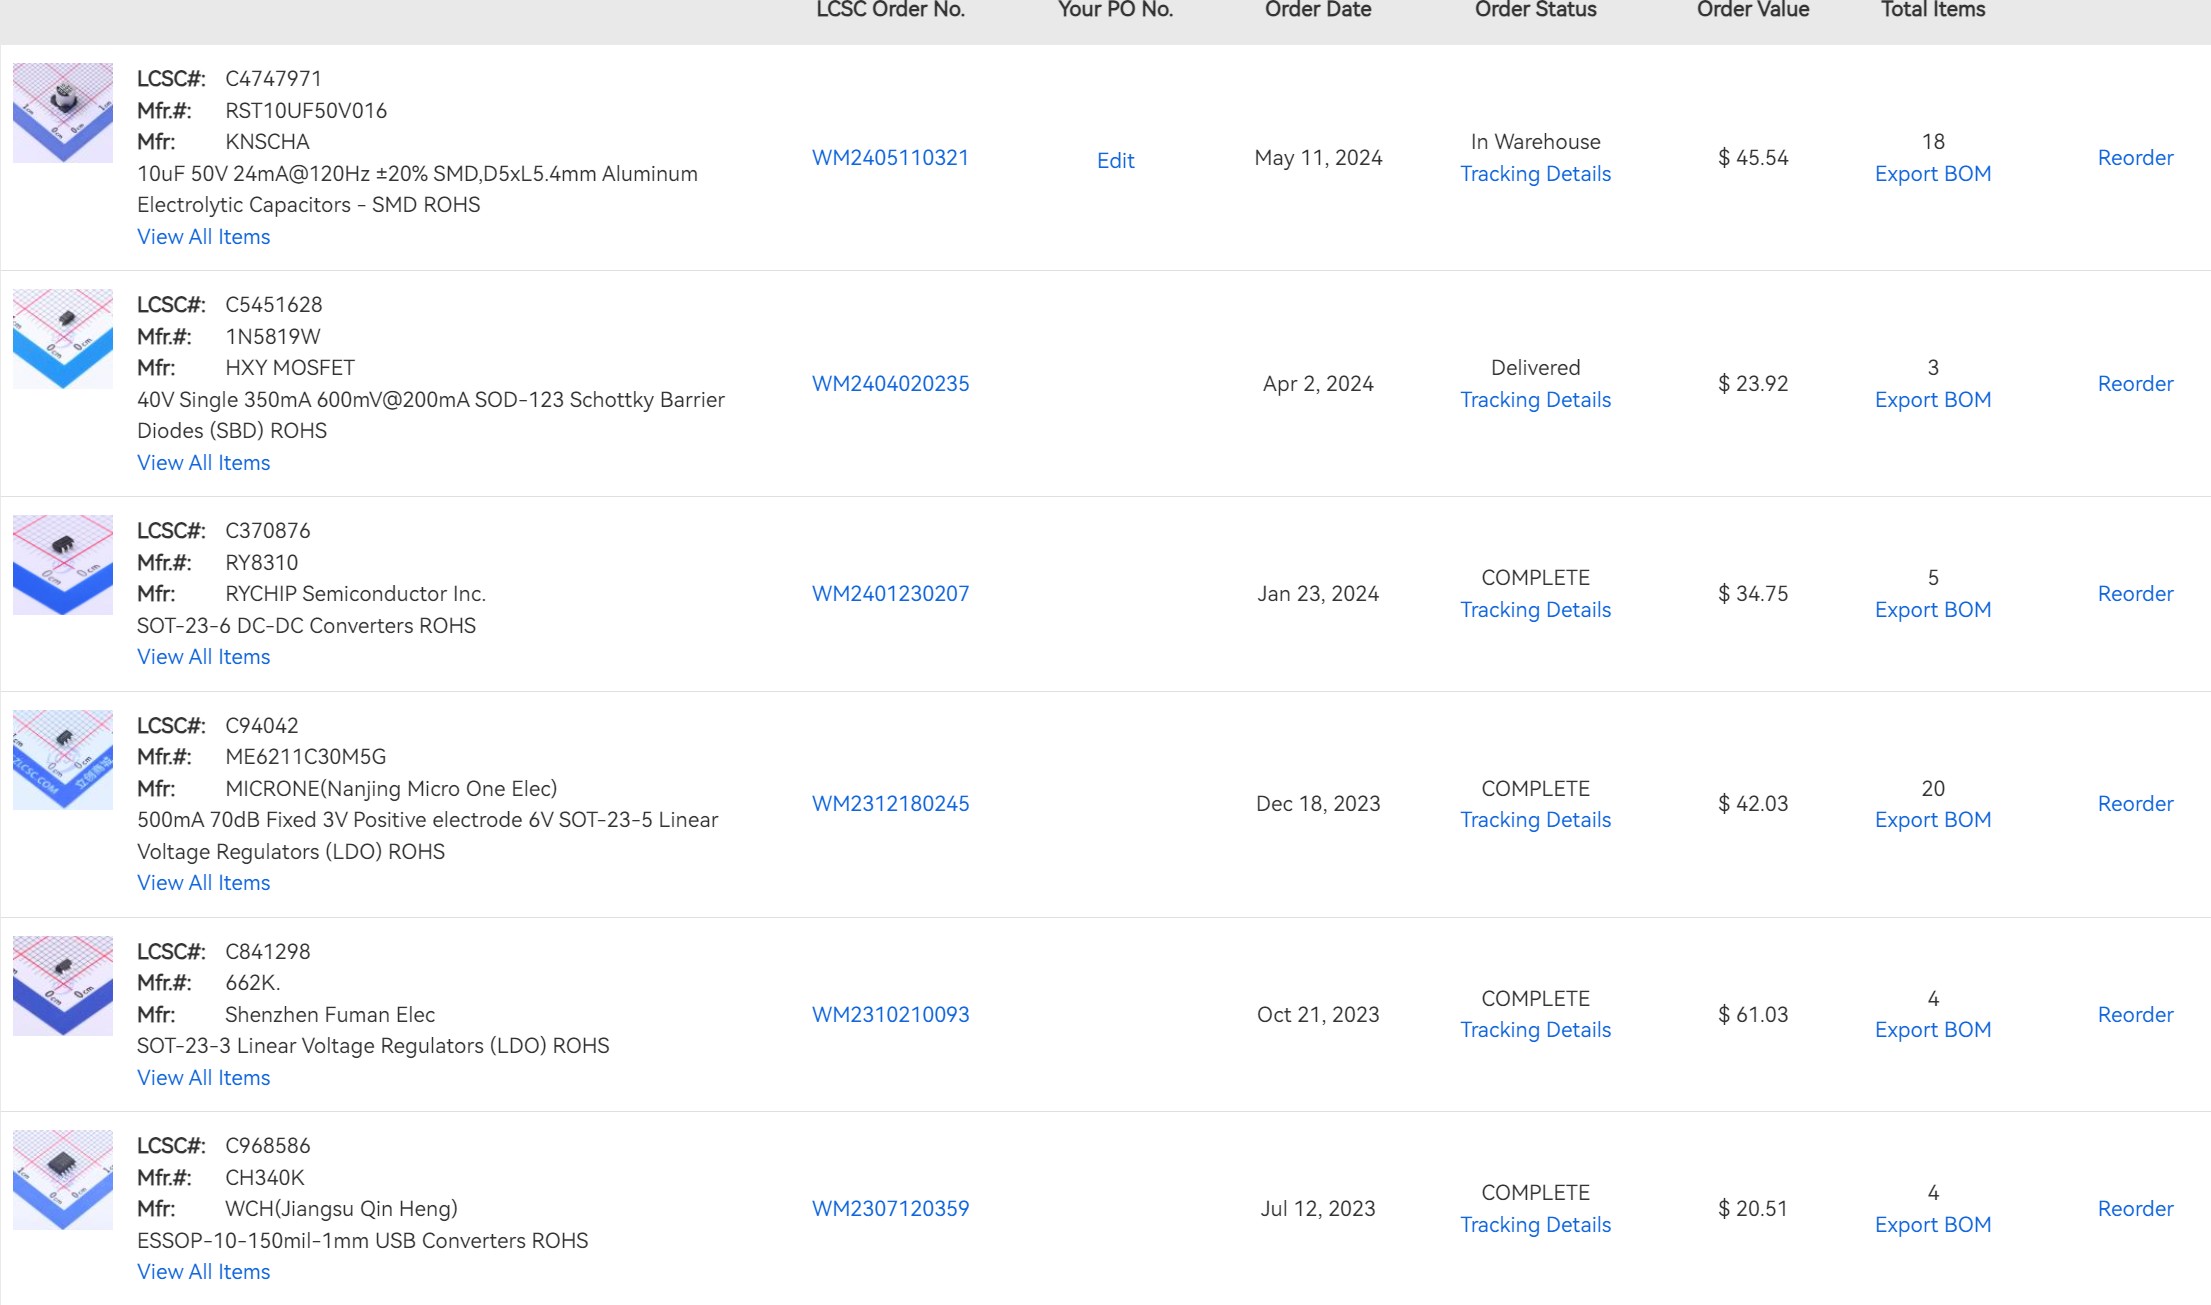
Task: Edit PO number for May 11 order
Action: 1115,161
